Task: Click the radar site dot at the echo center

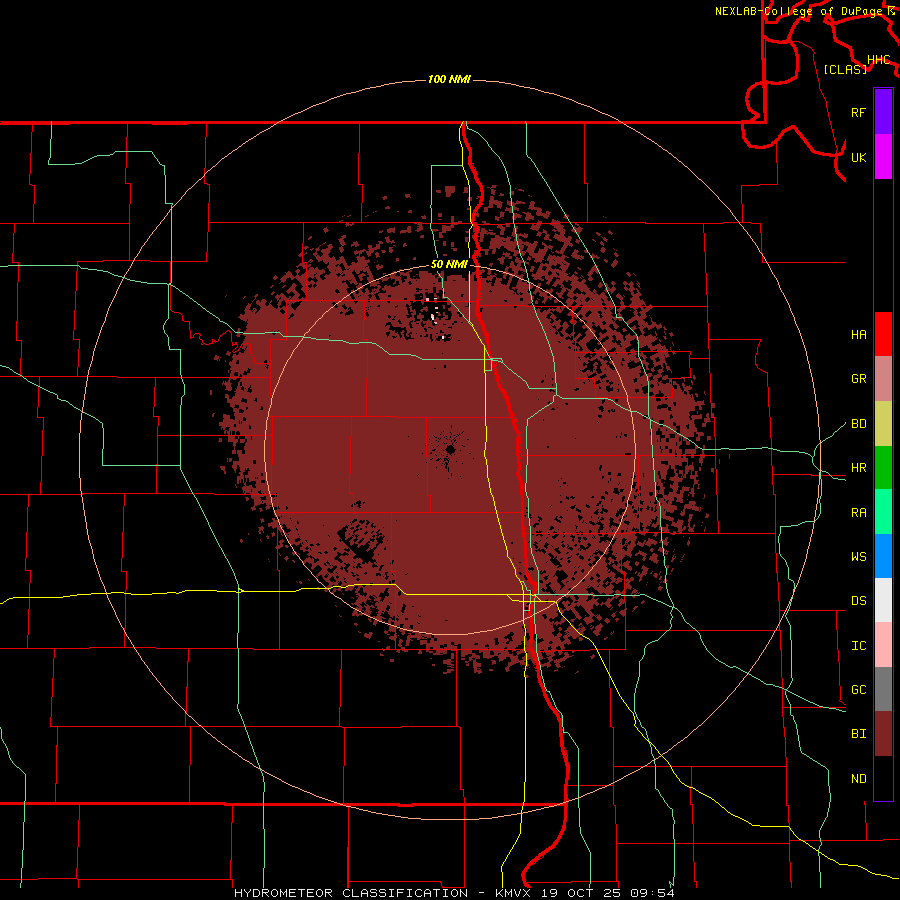Action: click(x=451, y=449)
